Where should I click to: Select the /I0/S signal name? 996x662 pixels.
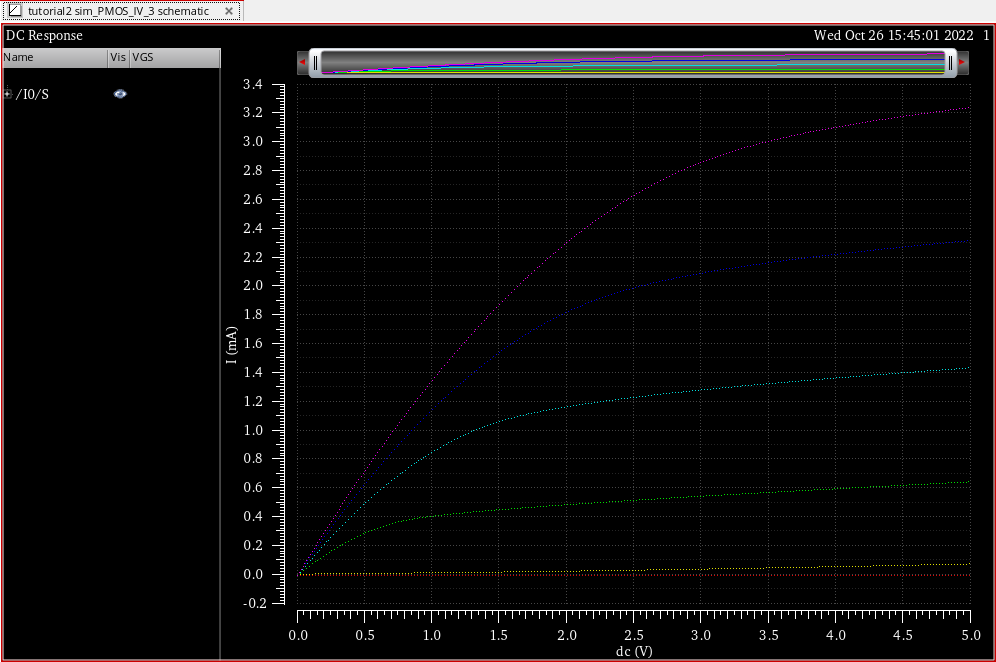coord(32,94)
